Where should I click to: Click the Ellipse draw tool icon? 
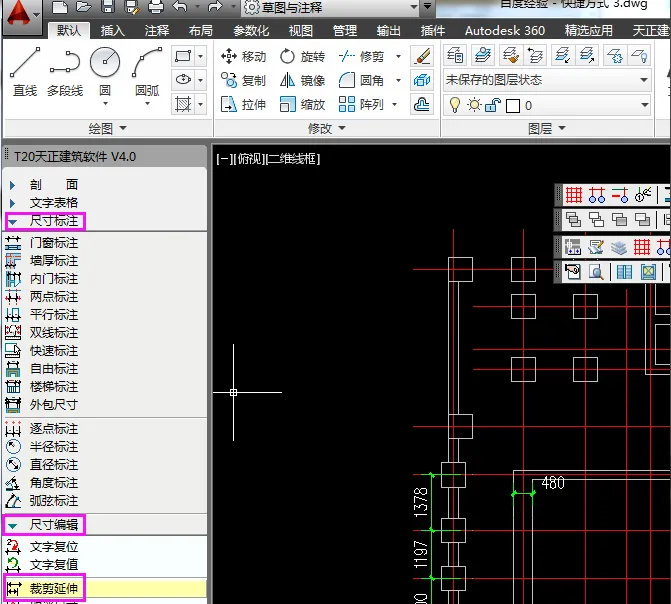click(183, 80)
